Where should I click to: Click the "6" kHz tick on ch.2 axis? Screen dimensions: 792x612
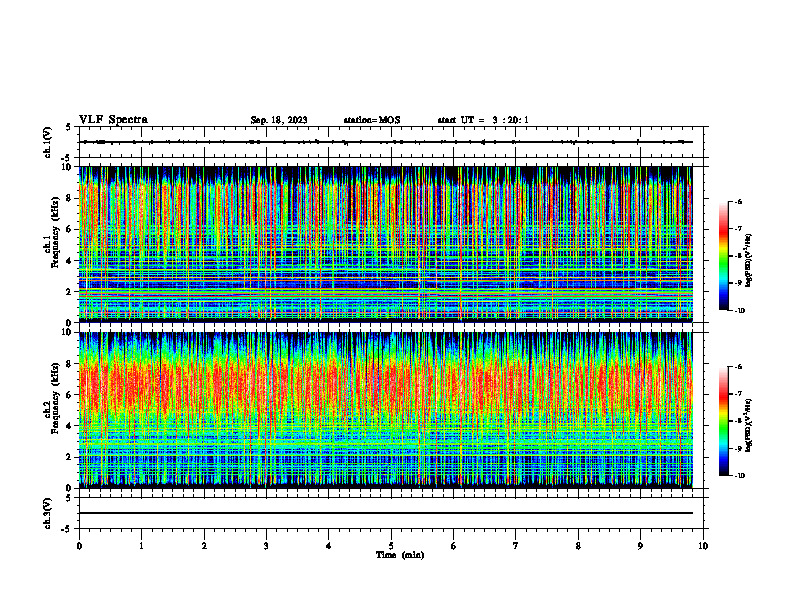click(70, 395)
